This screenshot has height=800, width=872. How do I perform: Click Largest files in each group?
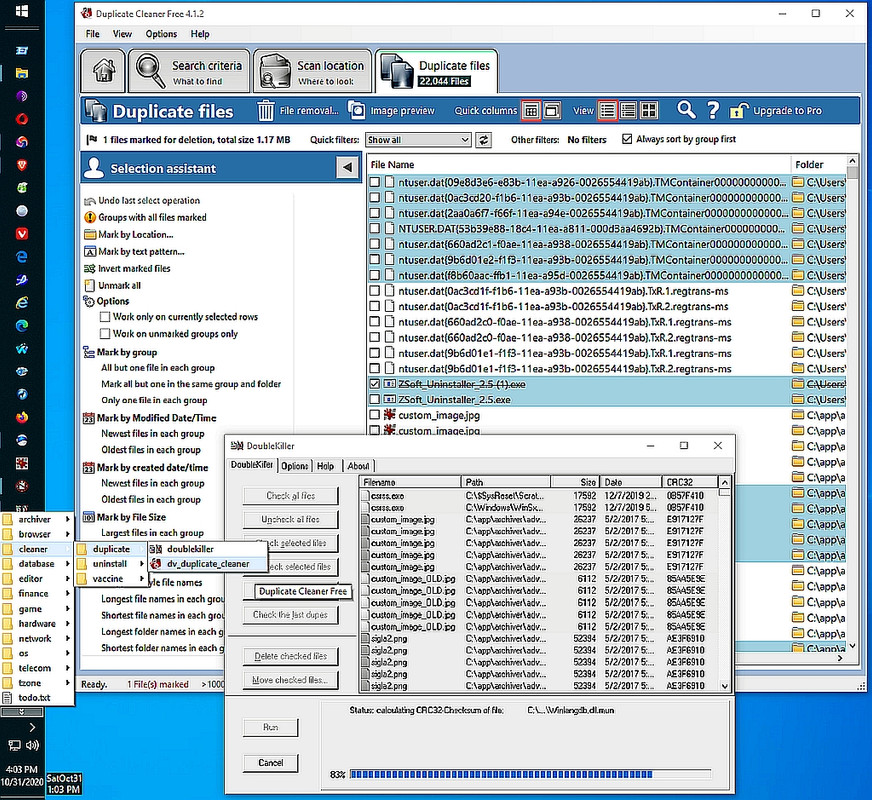[x=152, y=533]
